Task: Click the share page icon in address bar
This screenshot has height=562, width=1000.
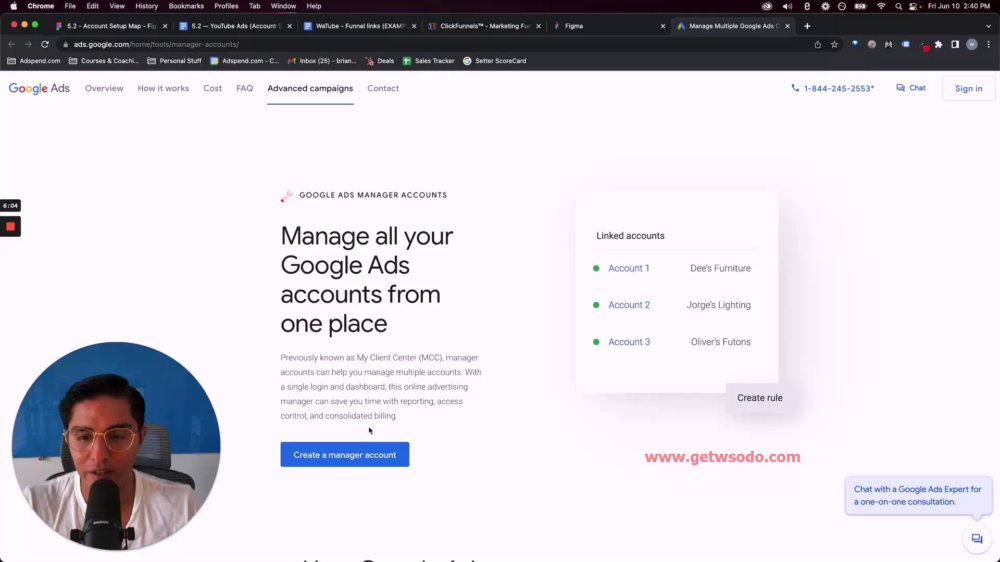Action: click(x=818, y=45)
